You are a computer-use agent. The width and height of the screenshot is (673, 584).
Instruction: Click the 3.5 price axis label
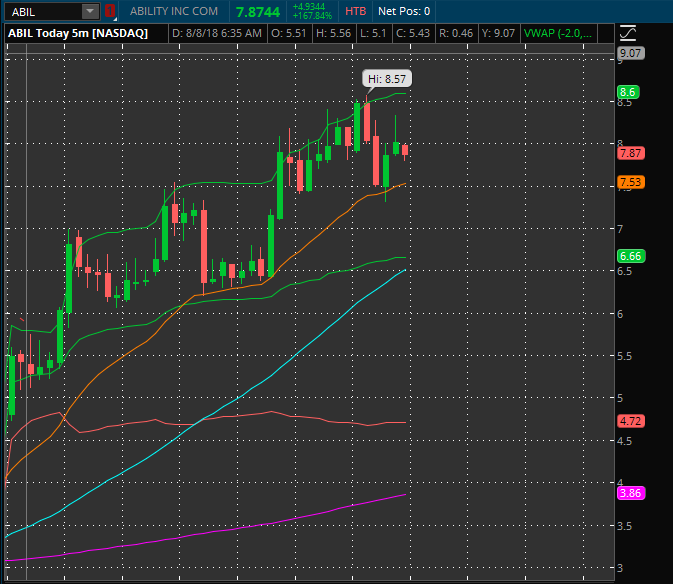[x=624, y=526]
